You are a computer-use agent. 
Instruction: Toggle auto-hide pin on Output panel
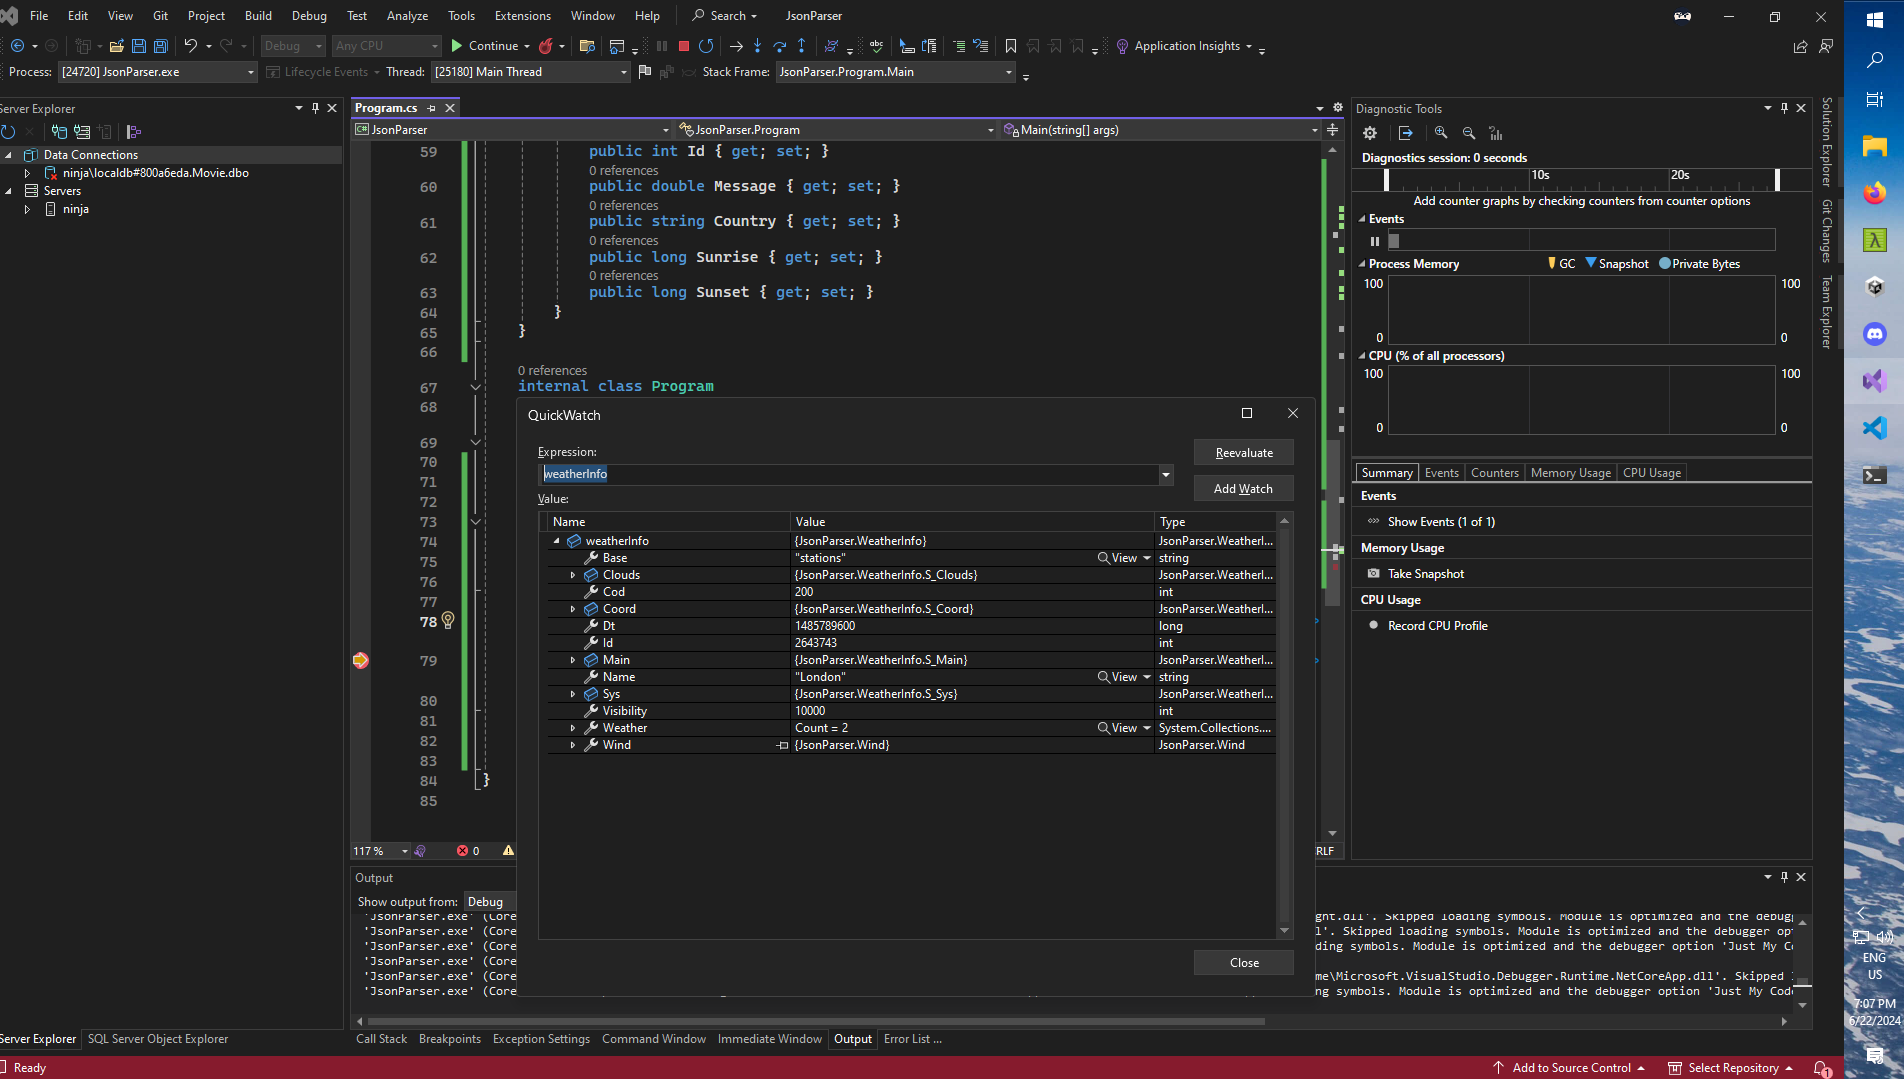tap(1784, 877)
